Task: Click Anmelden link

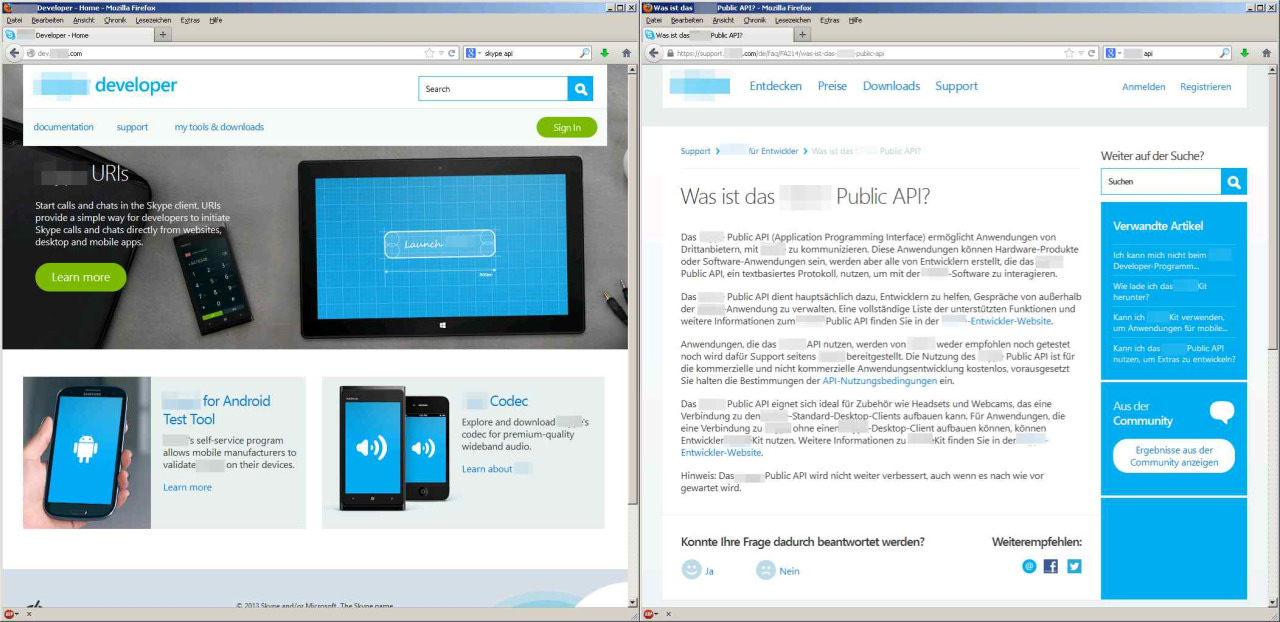Action: pyautogui.click(x=1144, y=87)
